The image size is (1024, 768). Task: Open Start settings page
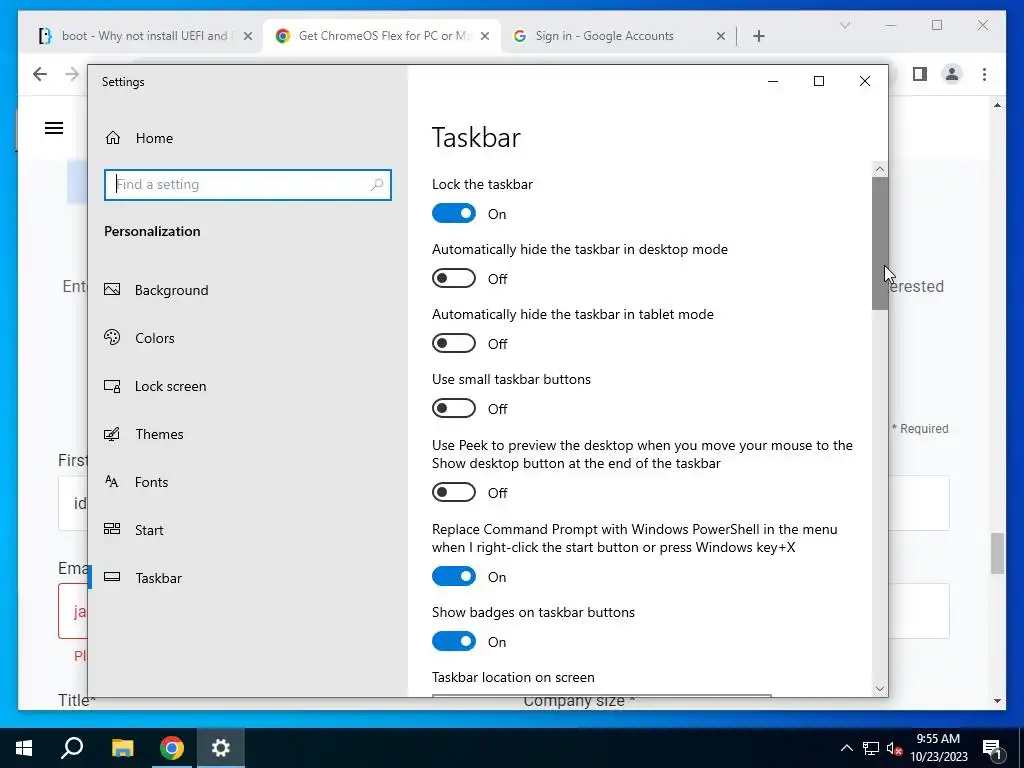pyautogui.click(x=134, y=530)
